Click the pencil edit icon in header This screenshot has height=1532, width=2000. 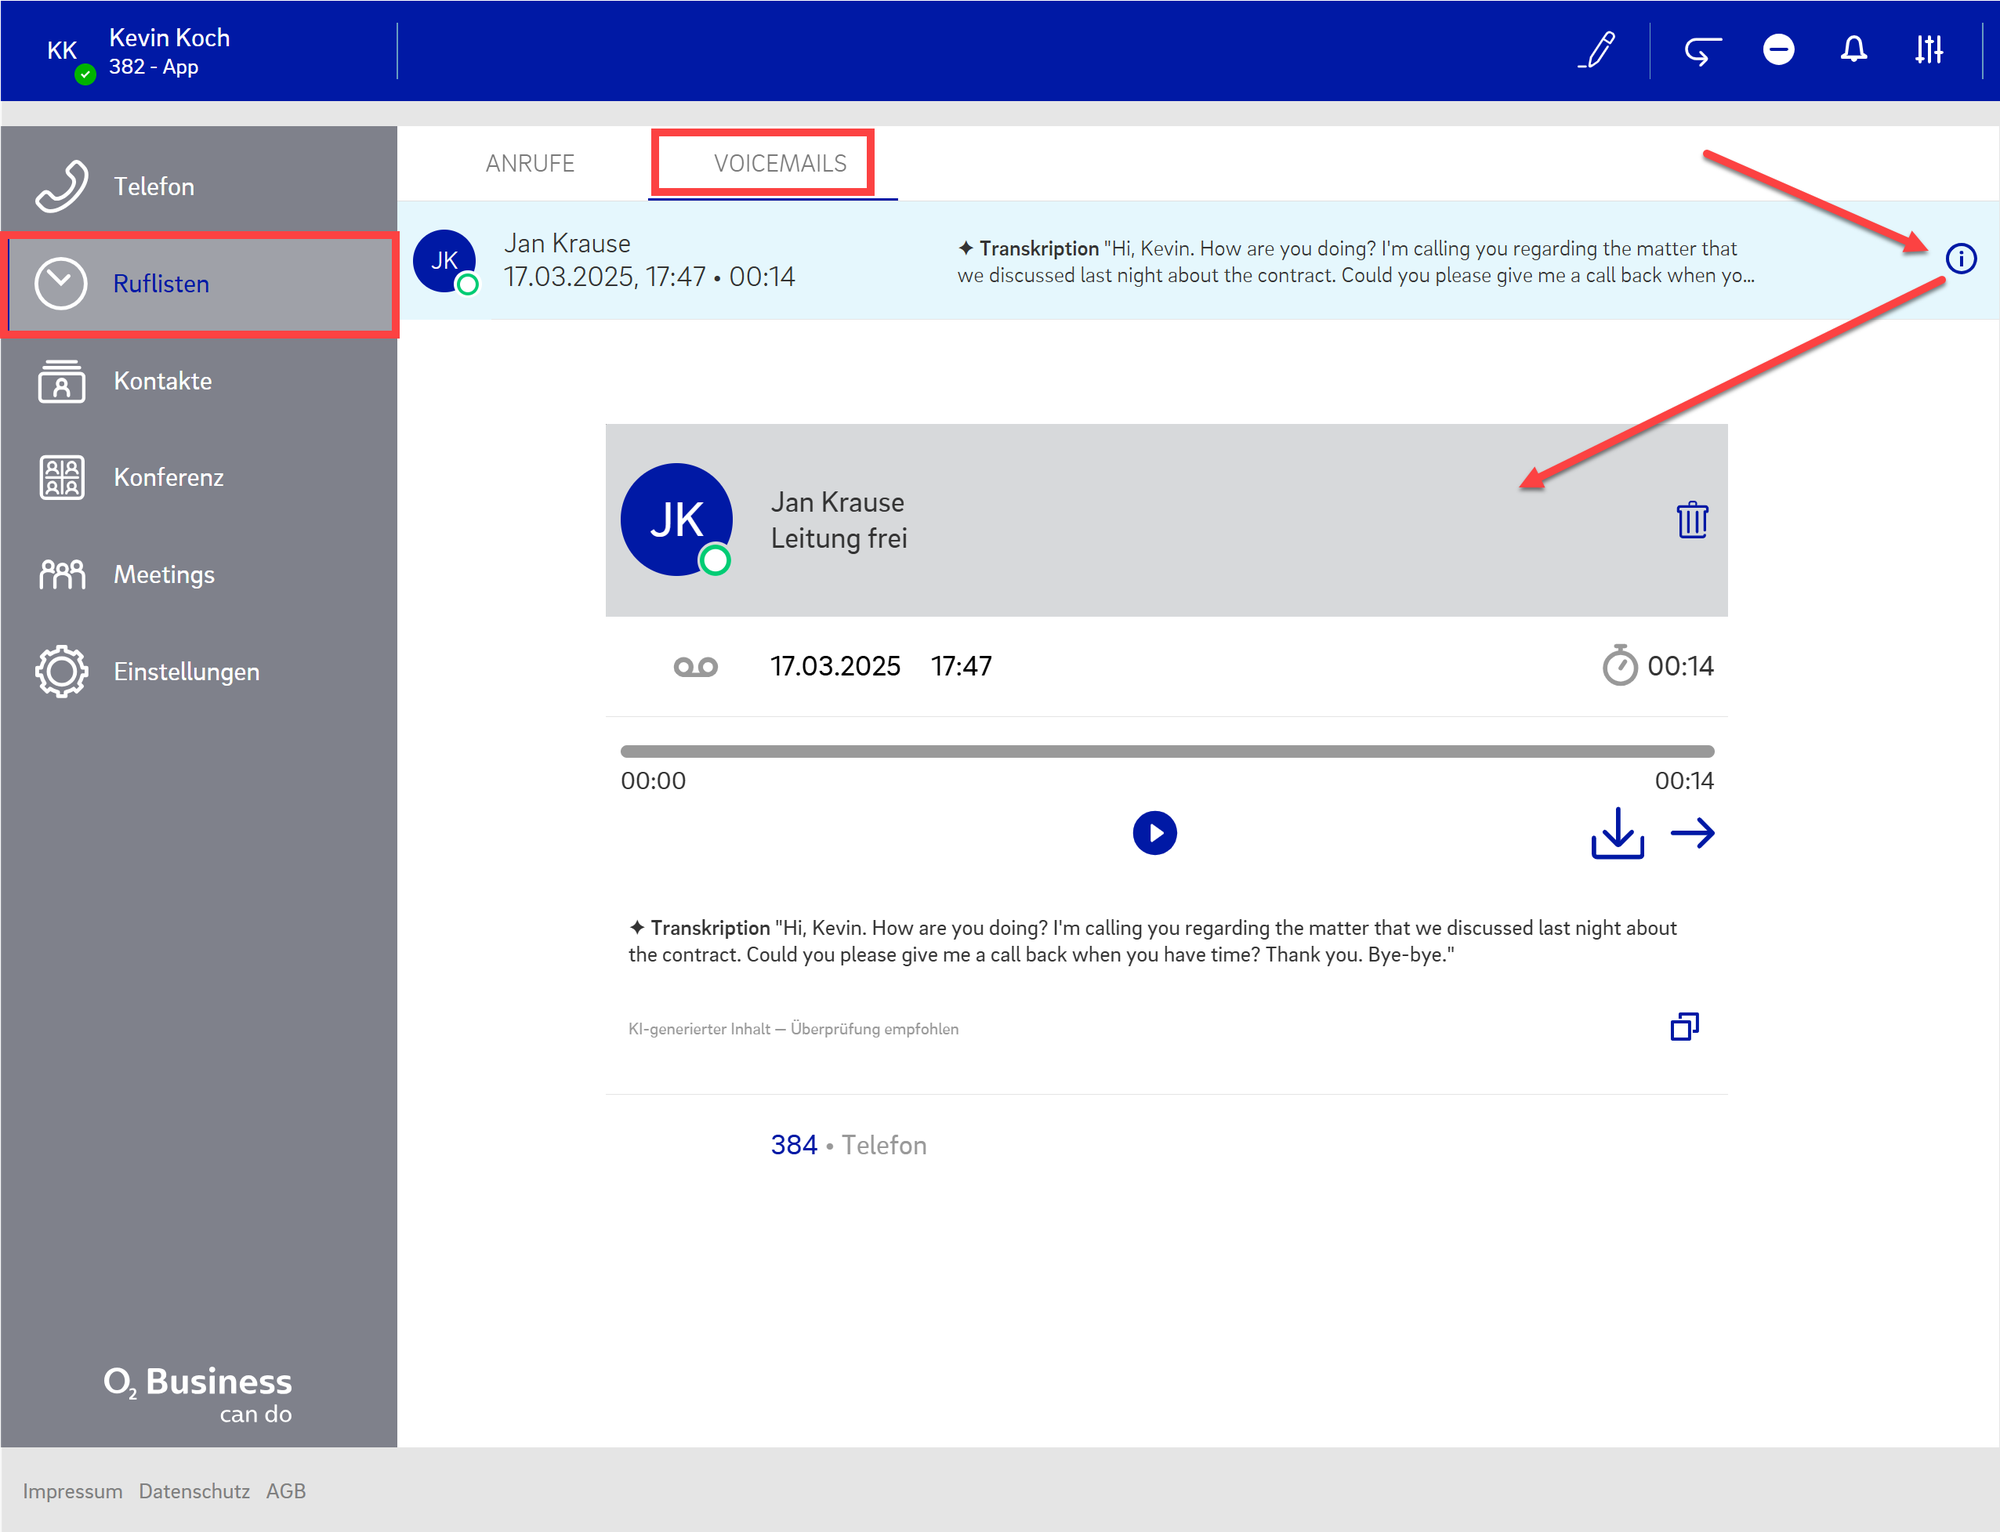tap(1598, 50)
